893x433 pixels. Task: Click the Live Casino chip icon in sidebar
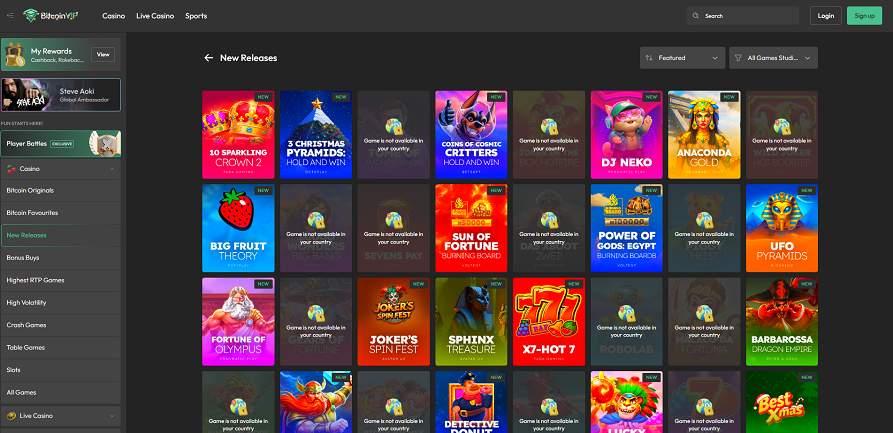point(10,416)
